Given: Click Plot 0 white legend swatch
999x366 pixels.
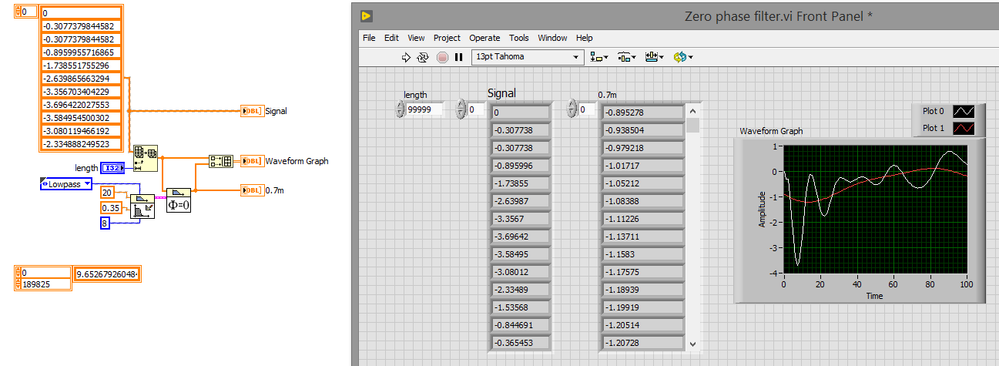Looking at the screenshot, I should point(963,111).
